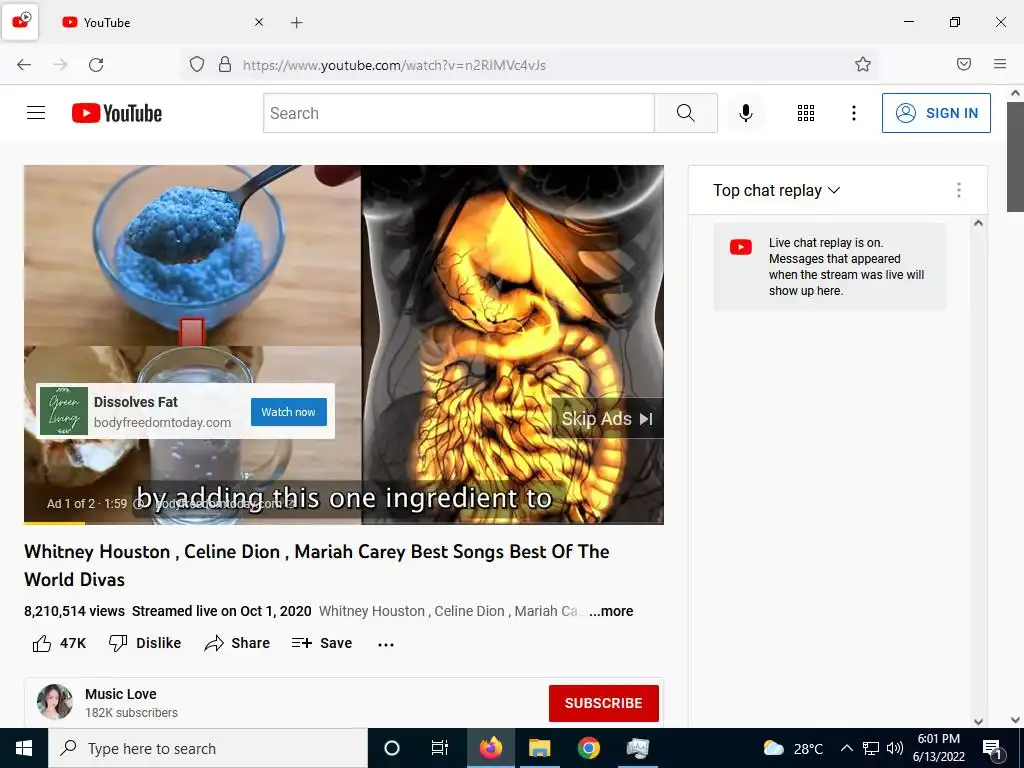1024x768 pixels.
Task: Open taskbar clock and calendar
Action: coord(938,748)
